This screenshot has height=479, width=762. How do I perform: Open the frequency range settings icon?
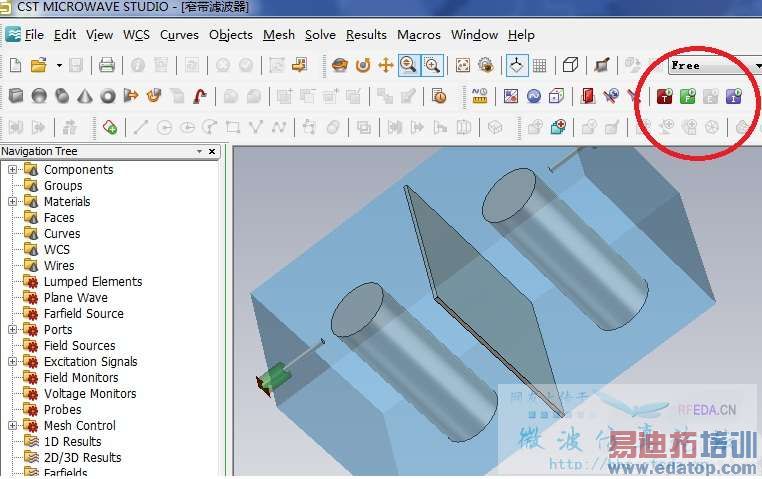click(534, 96)
